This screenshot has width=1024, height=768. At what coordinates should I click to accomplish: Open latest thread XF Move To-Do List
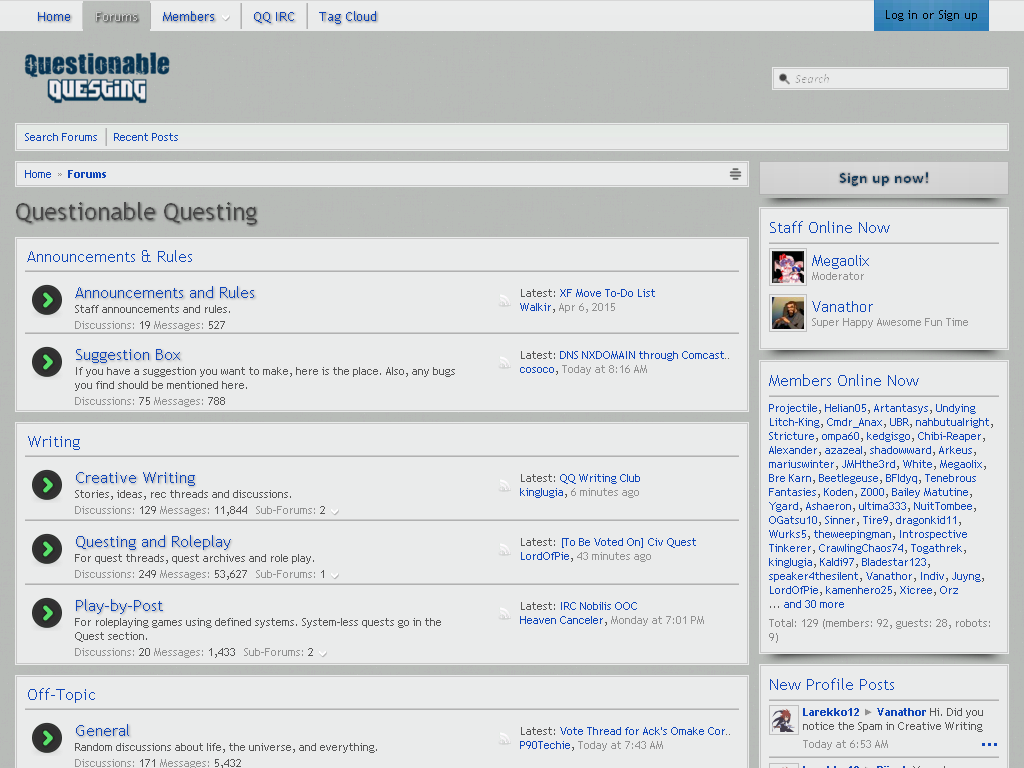(x=607, y=293)
